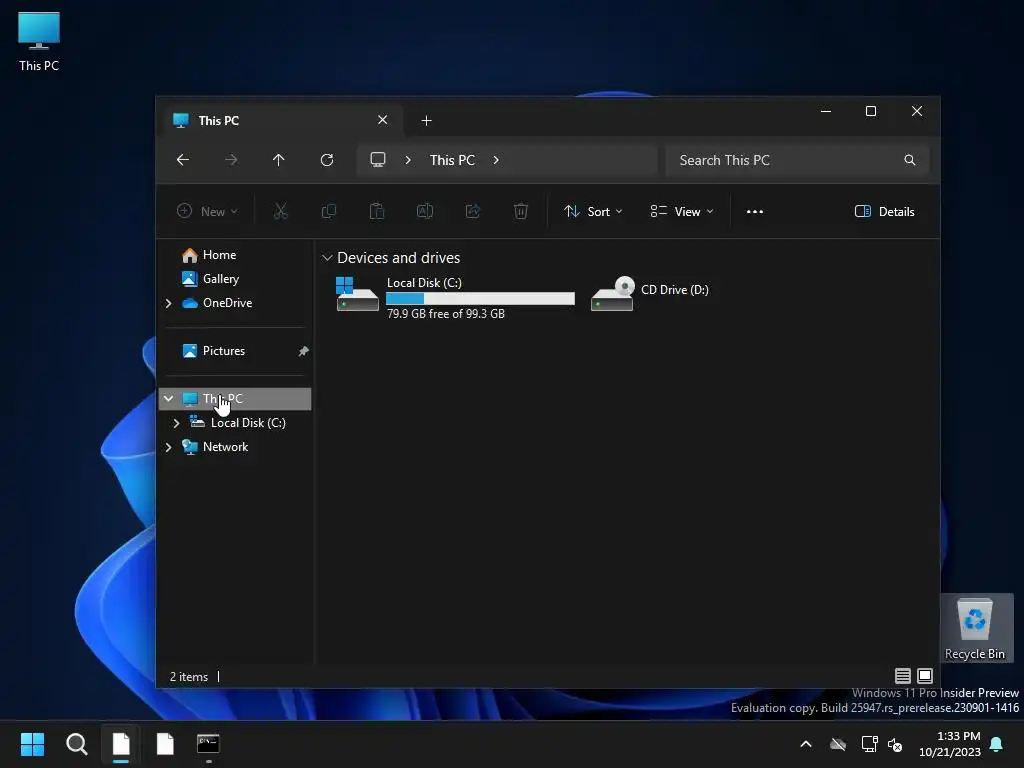Screen dimensions: 1024x768
Task: Open the notifications bell
Action: (x=997, y=744)
